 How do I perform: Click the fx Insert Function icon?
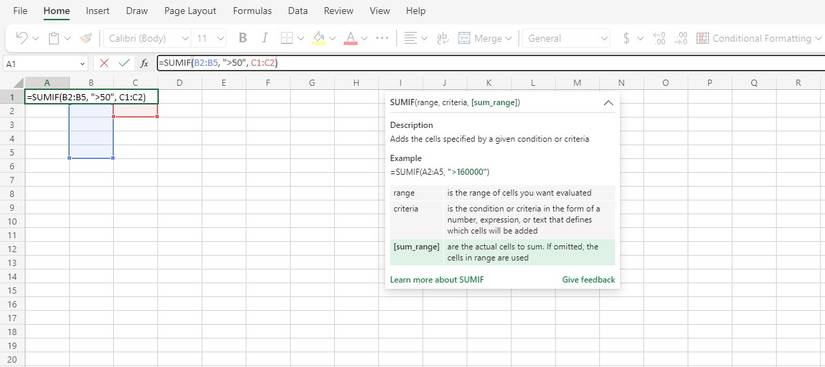pos(144,63)
